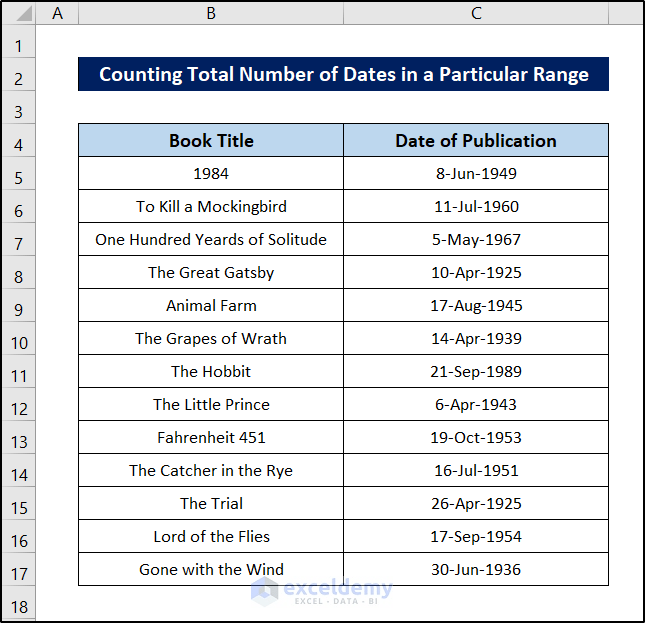Select 'The Trial' cell
Viewport: 645px width, 623px height.
211,503
